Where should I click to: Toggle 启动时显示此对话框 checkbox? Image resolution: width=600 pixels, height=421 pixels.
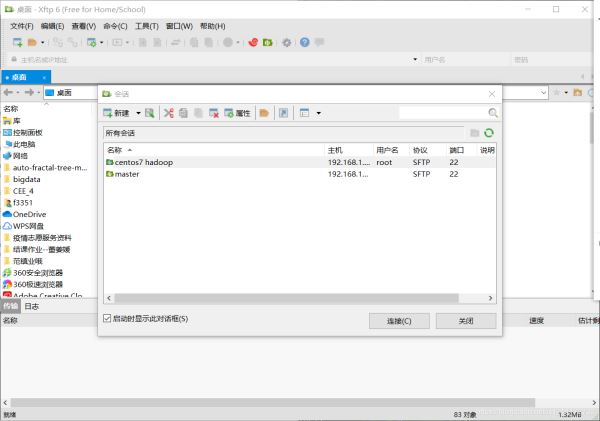(108, 319)
